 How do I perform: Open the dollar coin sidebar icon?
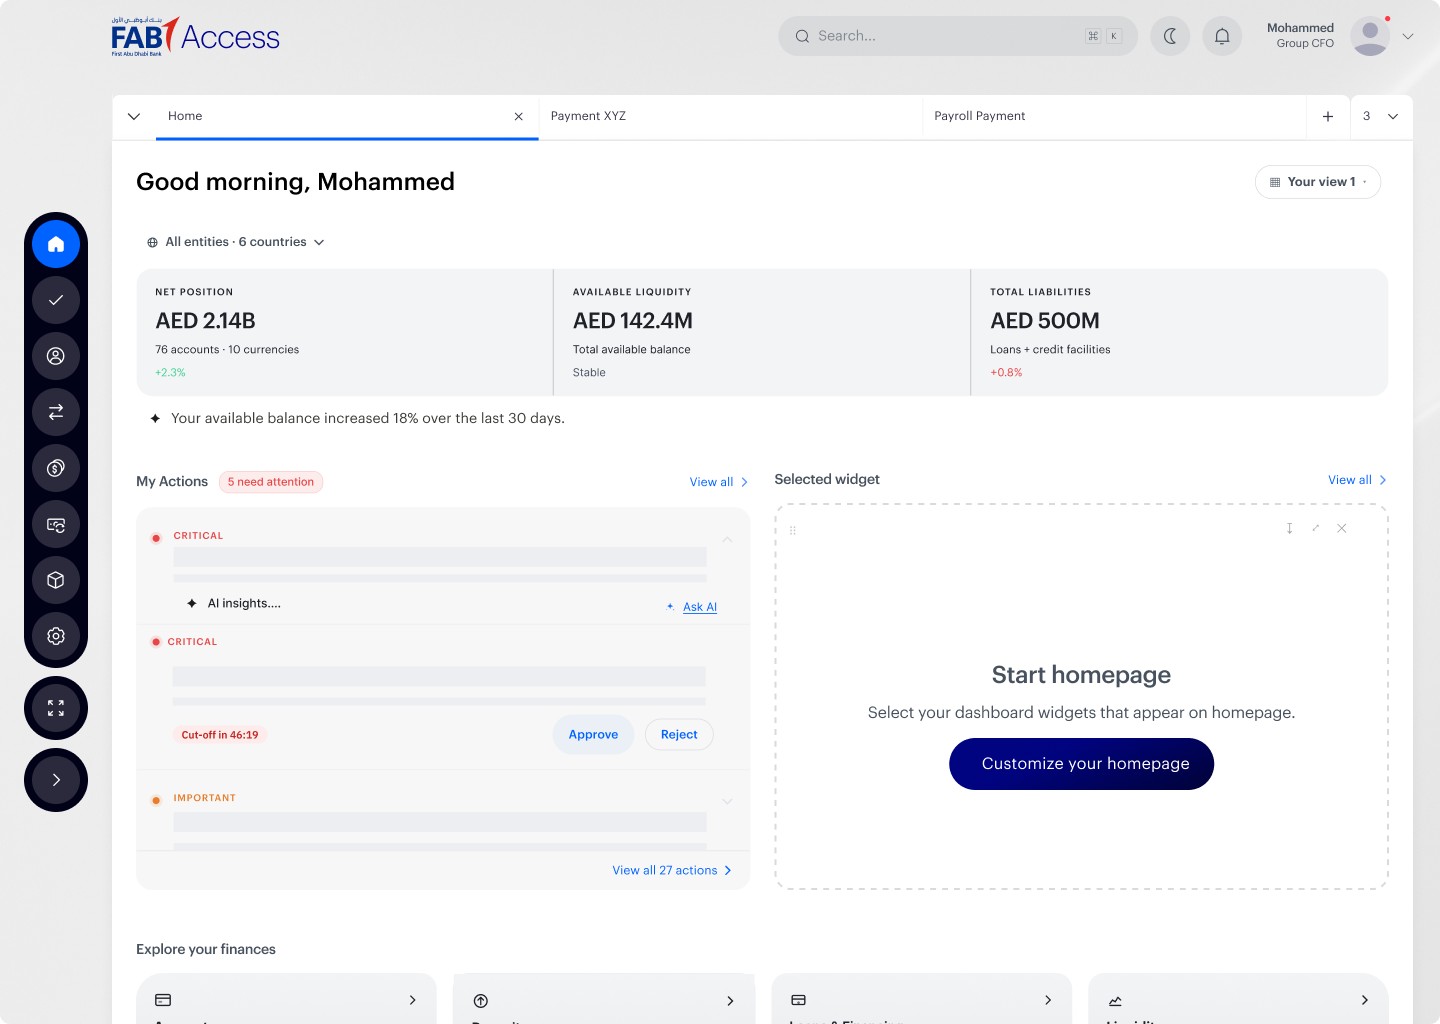coord(56,468)
